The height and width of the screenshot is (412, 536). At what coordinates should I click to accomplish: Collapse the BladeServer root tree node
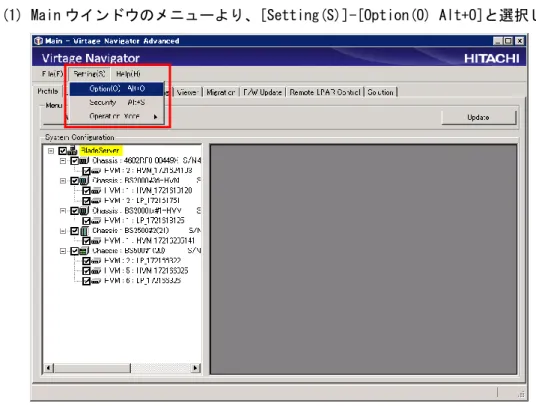coord(51,150)
